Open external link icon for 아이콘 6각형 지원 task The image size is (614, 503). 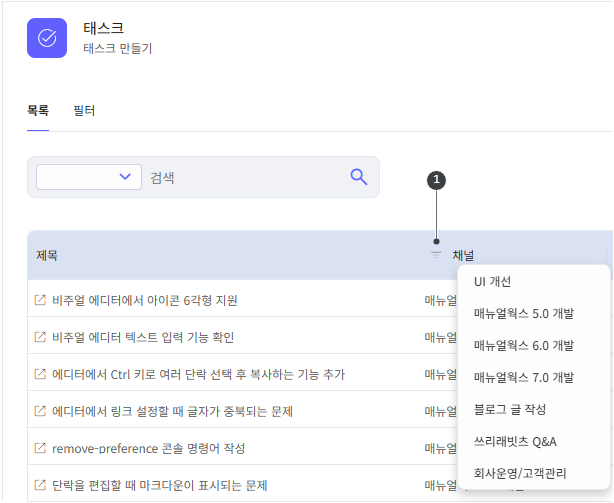(x=40, y=300)
